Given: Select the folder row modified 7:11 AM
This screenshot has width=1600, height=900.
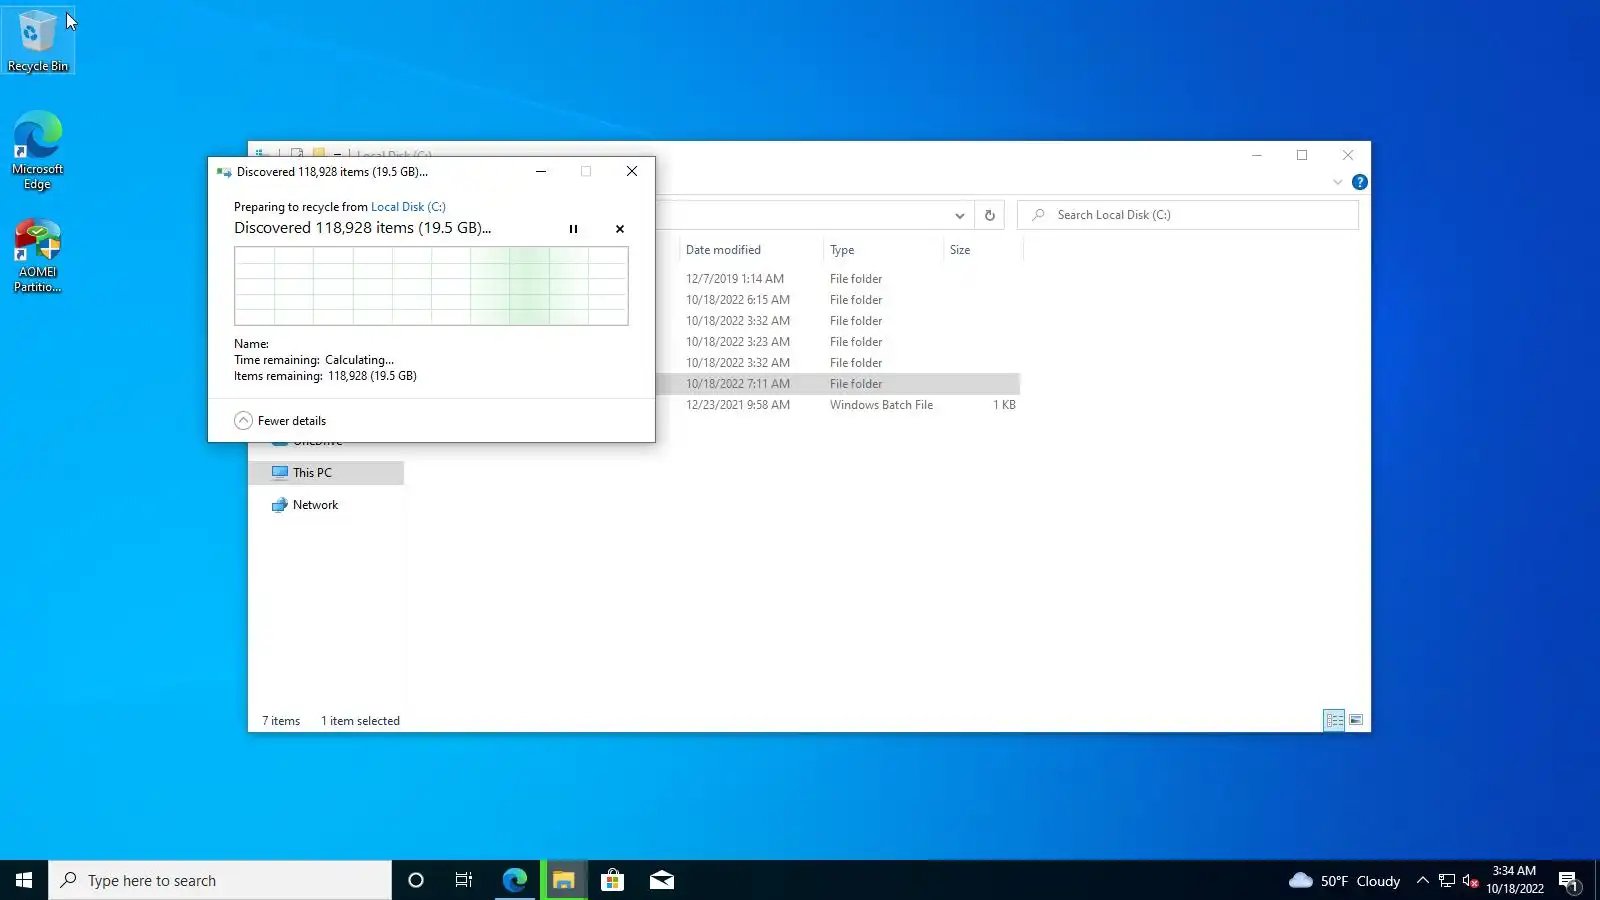Looking at the screenshot, I should click(x=838, y=384).
